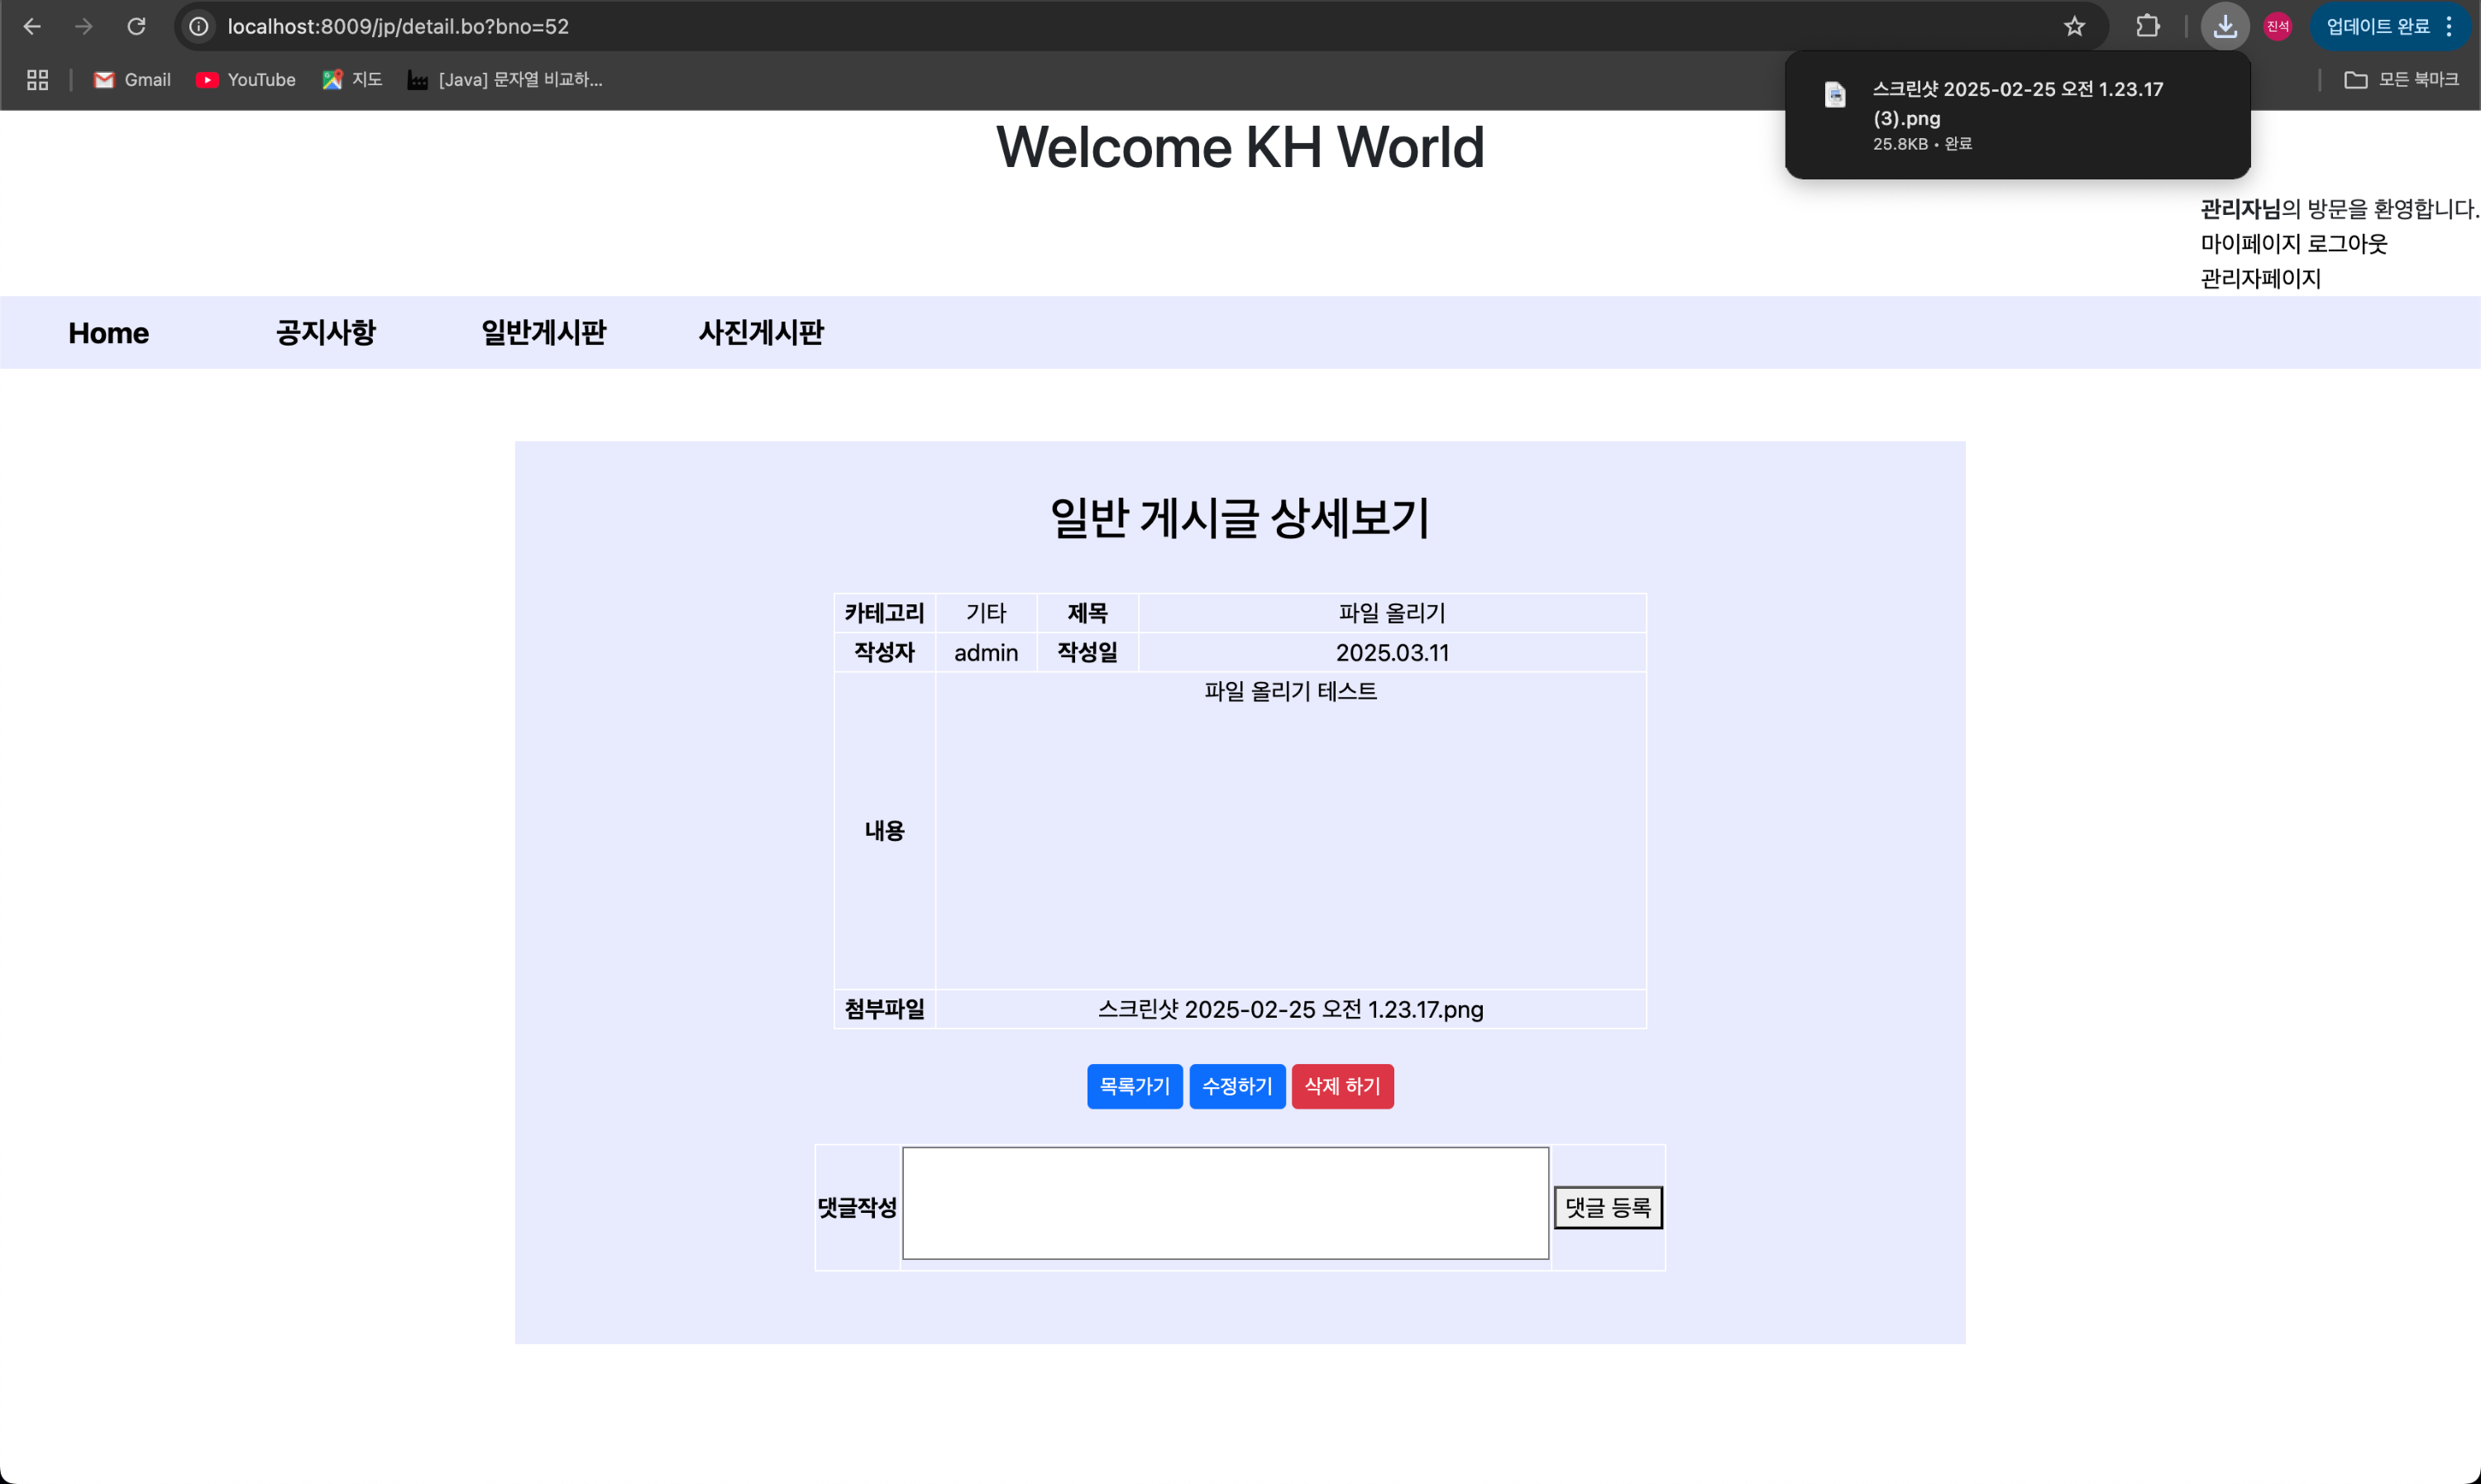
Task: Click the Welcome KH World heading
Action: pyautogui.click(x=1240, y=147)
